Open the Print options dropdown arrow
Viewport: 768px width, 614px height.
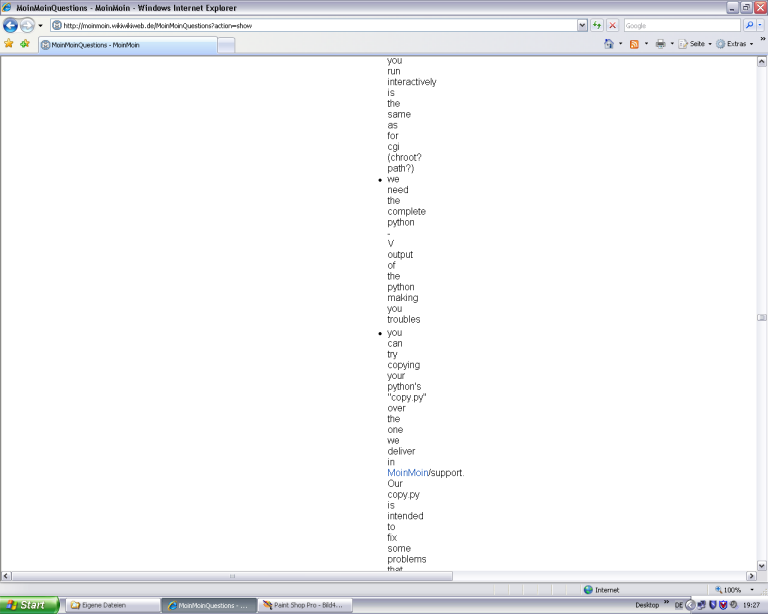pos(672,44)
